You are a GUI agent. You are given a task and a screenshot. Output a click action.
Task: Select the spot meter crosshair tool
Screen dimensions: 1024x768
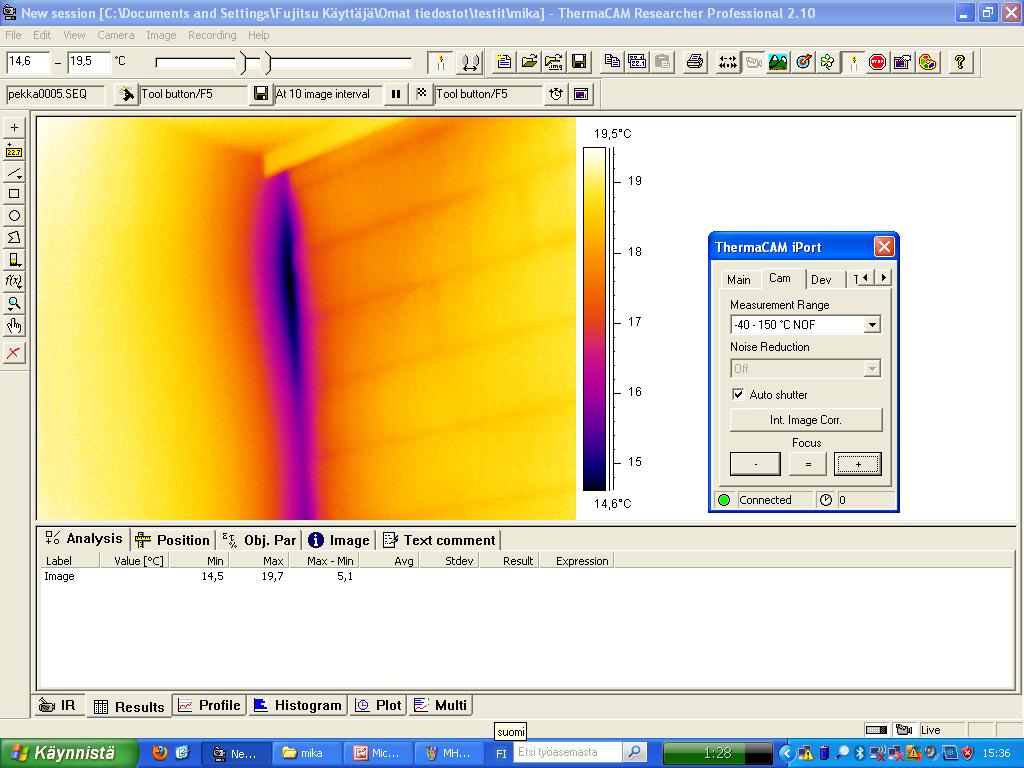(x=14, y=128)
